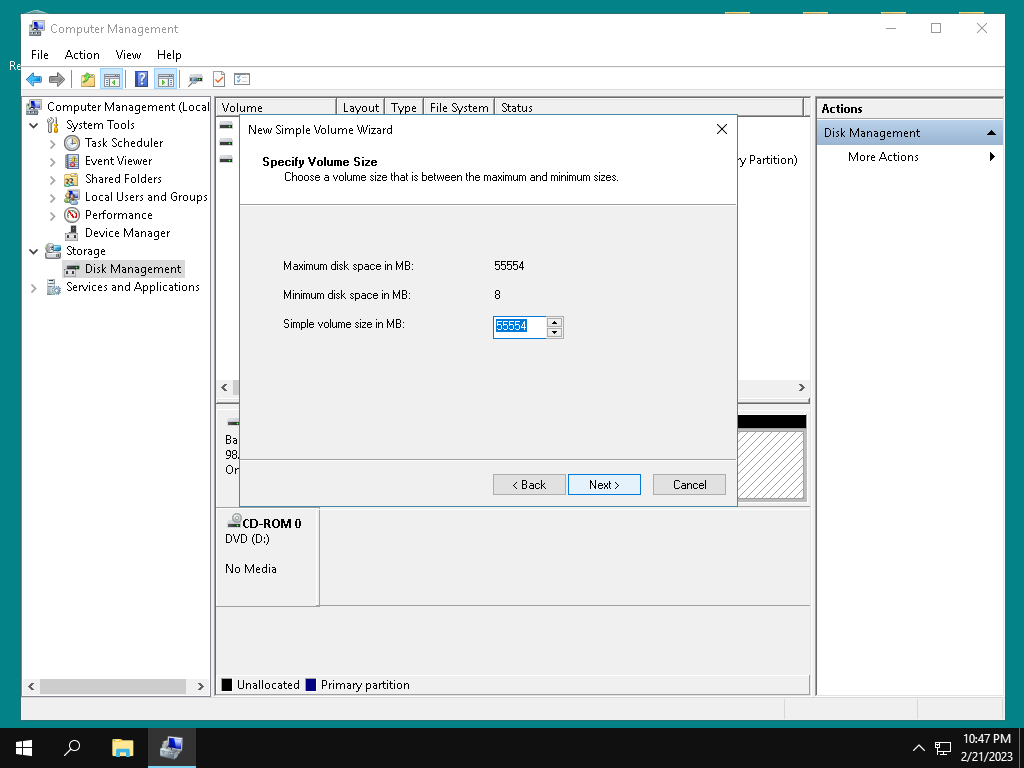
Task: Increase volume size with the up spinner
Action: (x=555, y=322)
